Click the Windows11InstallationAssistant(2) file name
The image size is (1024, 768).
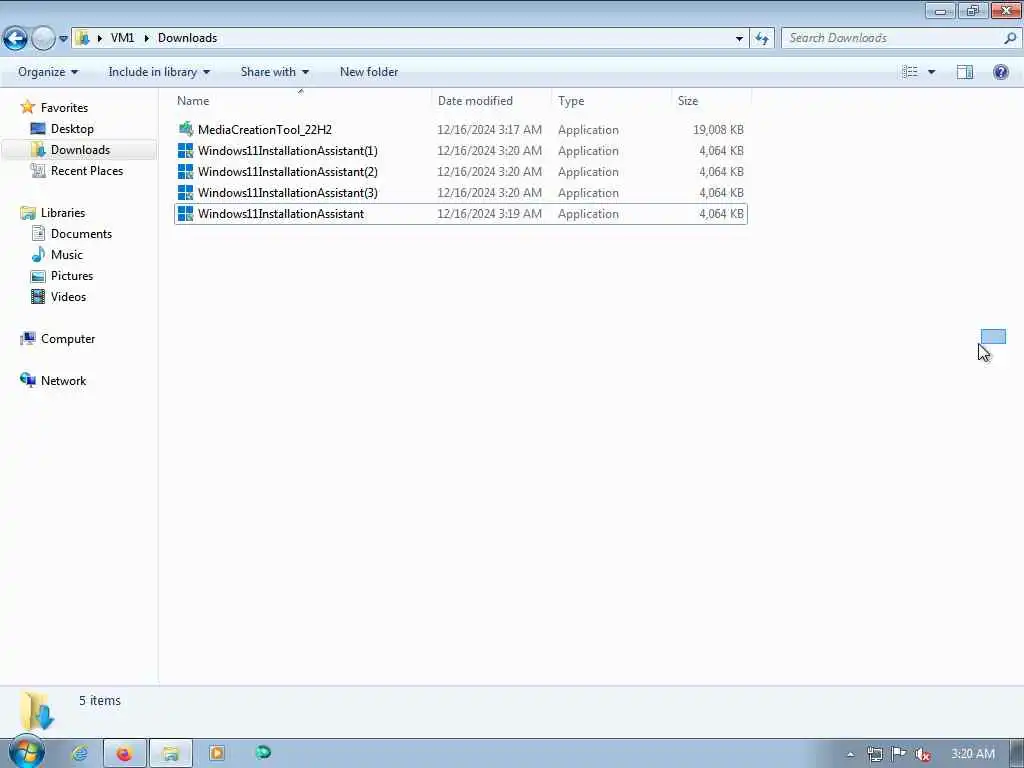[x=287, y=172]
